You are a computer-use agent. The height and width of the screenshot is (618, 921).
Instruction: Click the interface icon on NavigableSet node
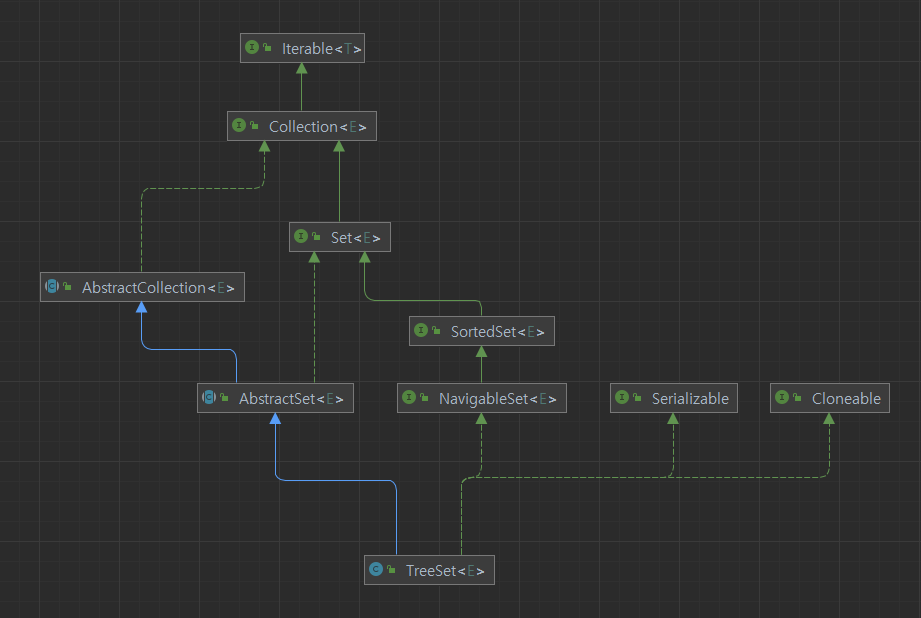(x=409, y=397)
